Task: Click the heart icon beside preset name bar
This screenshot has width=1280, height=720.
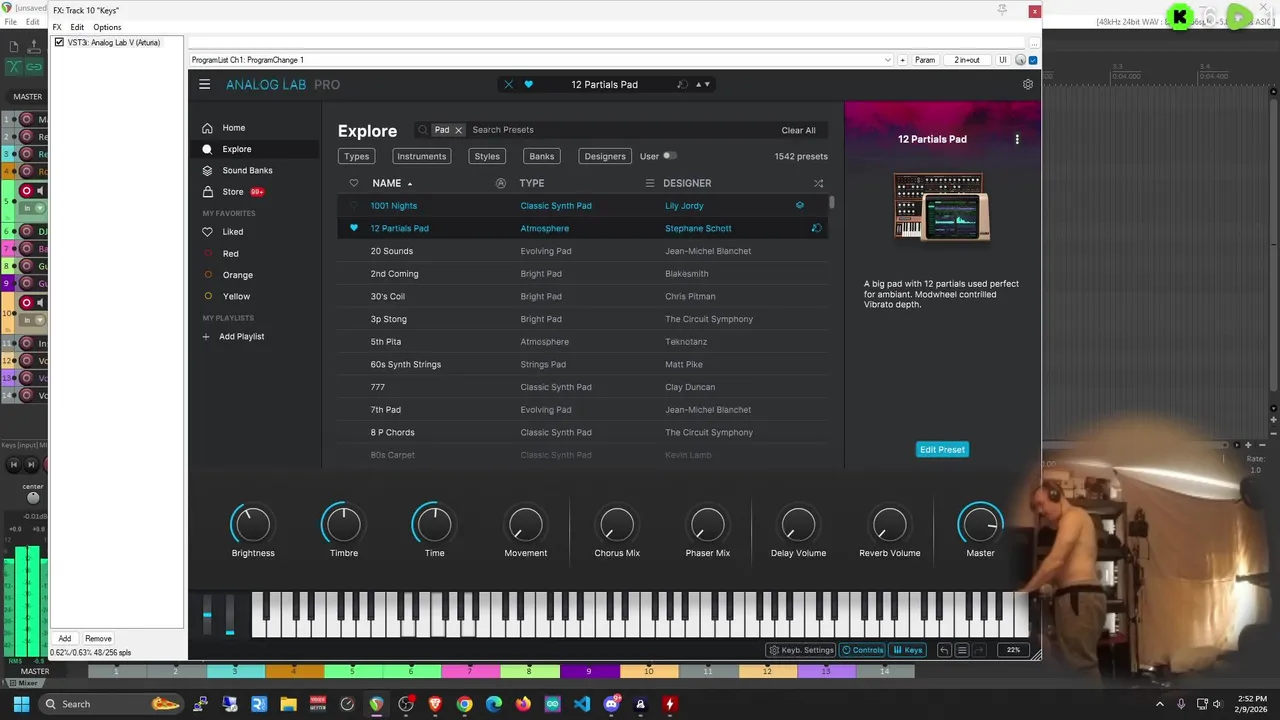Action: pos(528,85)
